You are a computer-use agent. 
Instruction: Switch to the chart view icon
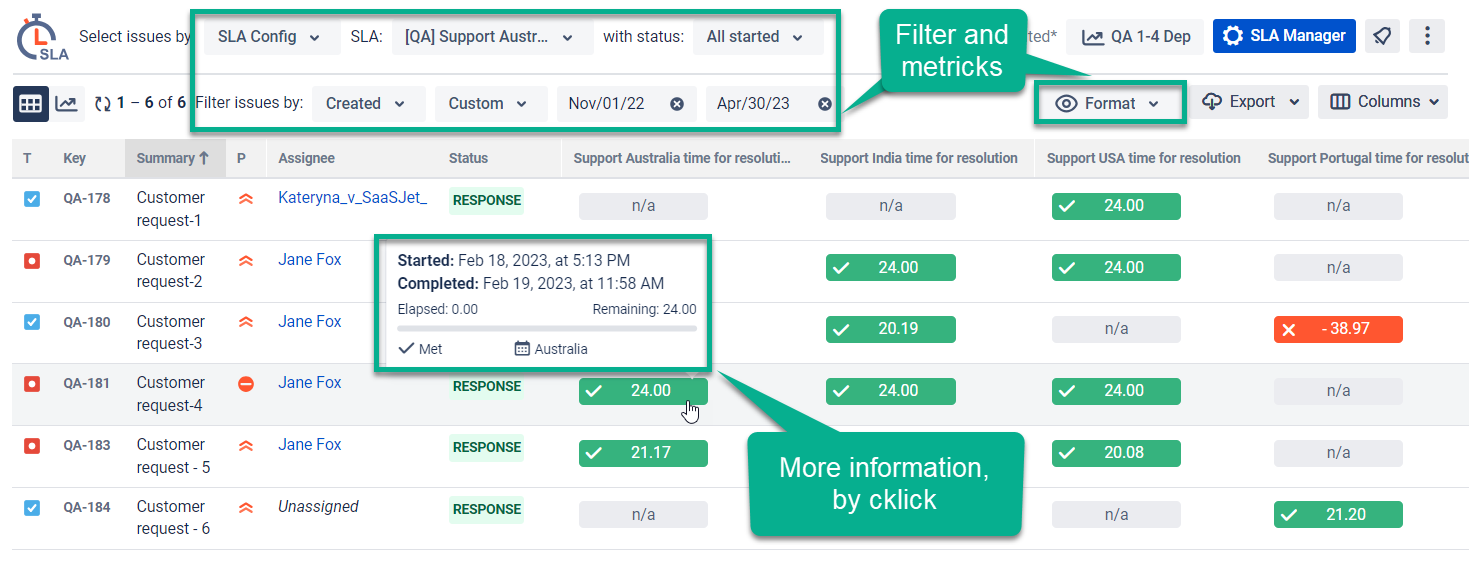67,103
